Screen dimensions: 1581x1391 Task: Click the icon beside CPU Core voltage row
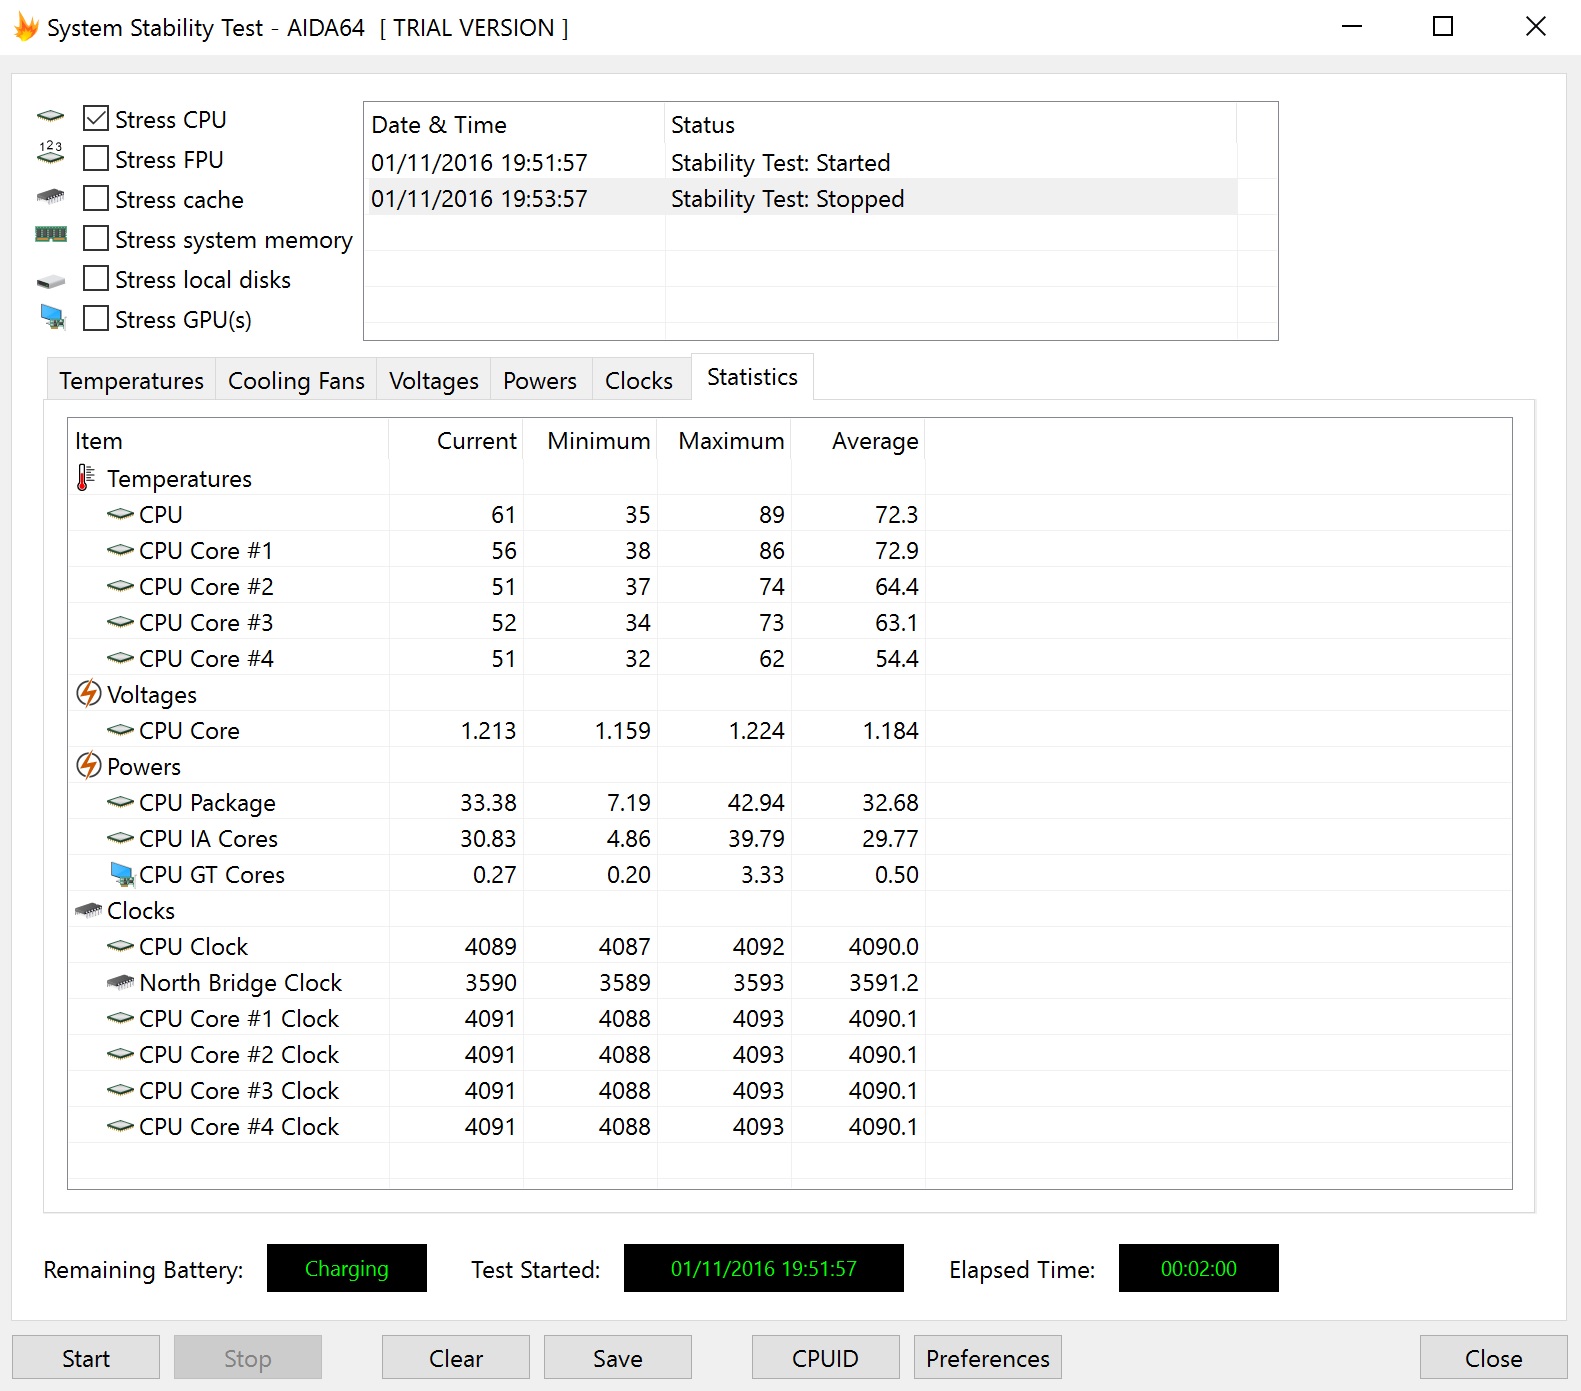click(x=120, y=730)
